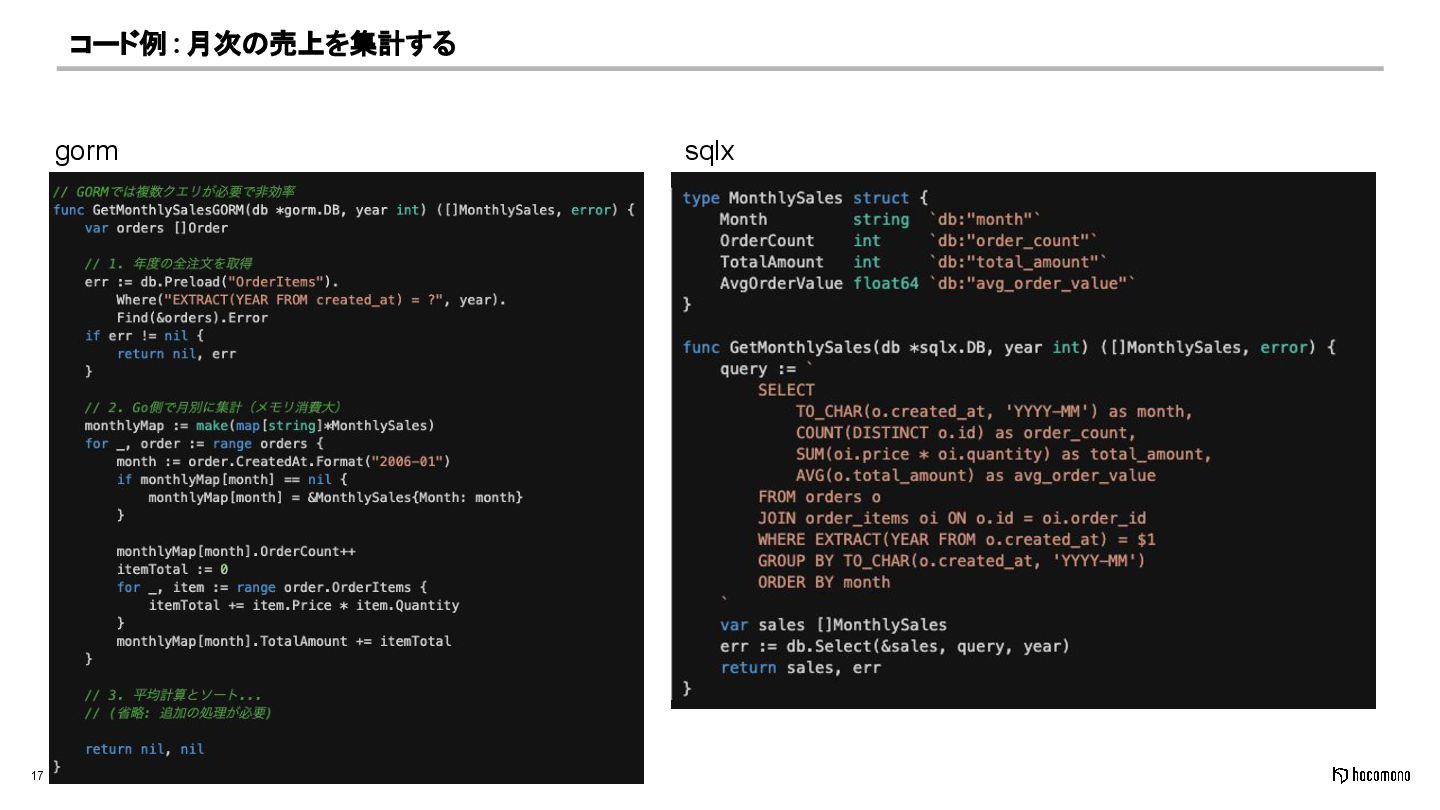This screenshot has width=1440, height=810.
Task: Click the line 'return sales, err'
Action: tap(800, 668)
